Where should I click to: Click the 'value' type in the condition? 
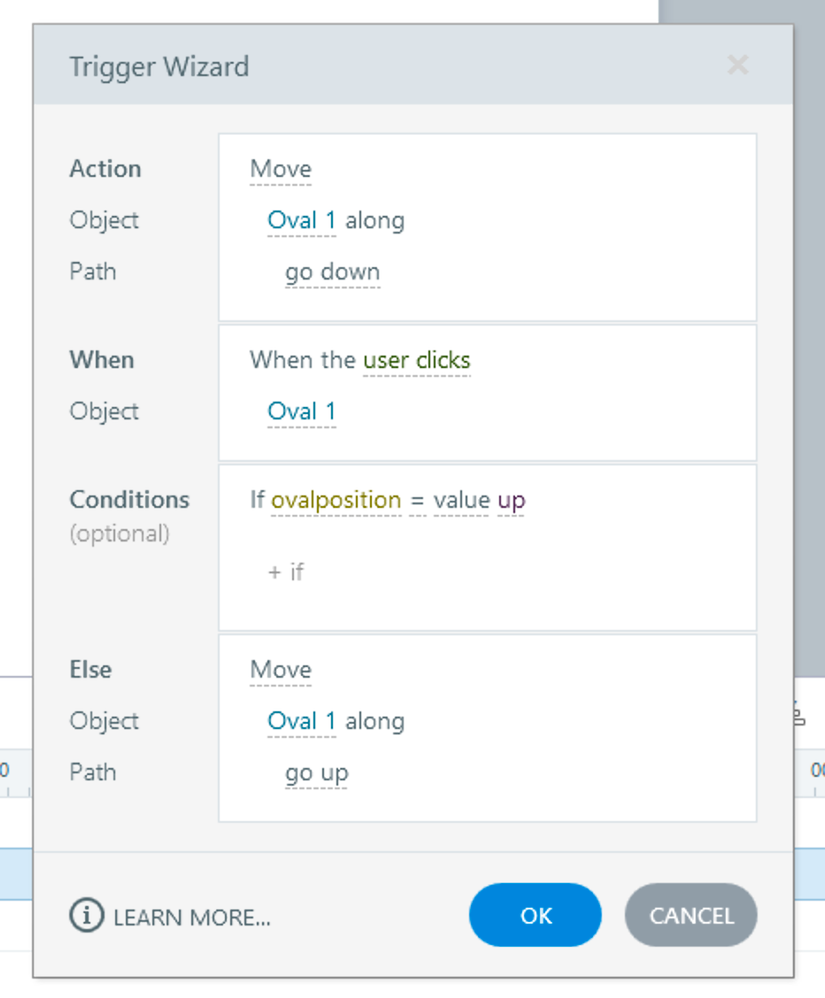click(x=461, y=500)
